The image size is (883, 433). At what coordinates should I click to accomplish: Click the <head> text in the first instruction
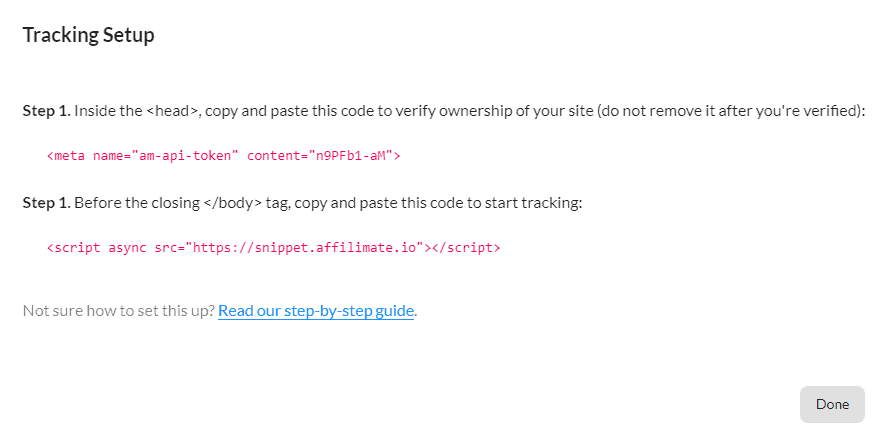click(x=172, y=111)
